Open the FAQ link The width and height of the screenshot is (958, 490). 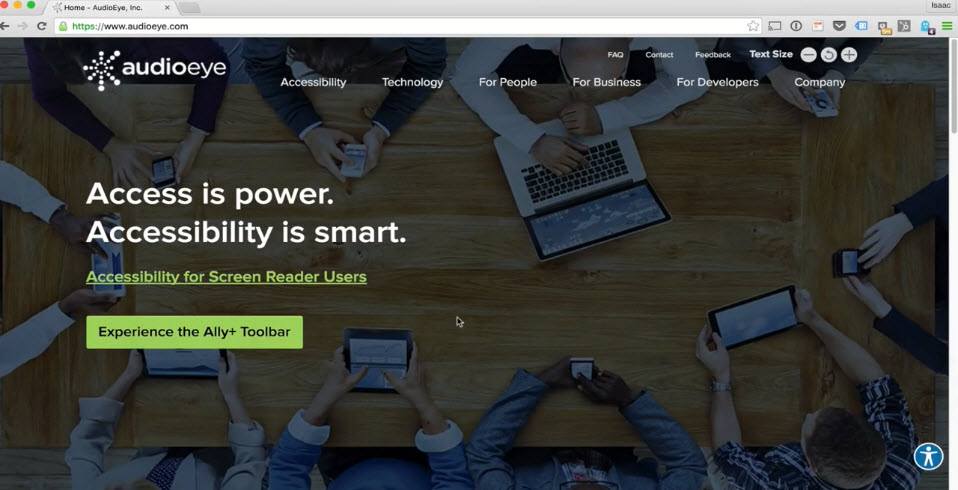[x=615, y=55]
